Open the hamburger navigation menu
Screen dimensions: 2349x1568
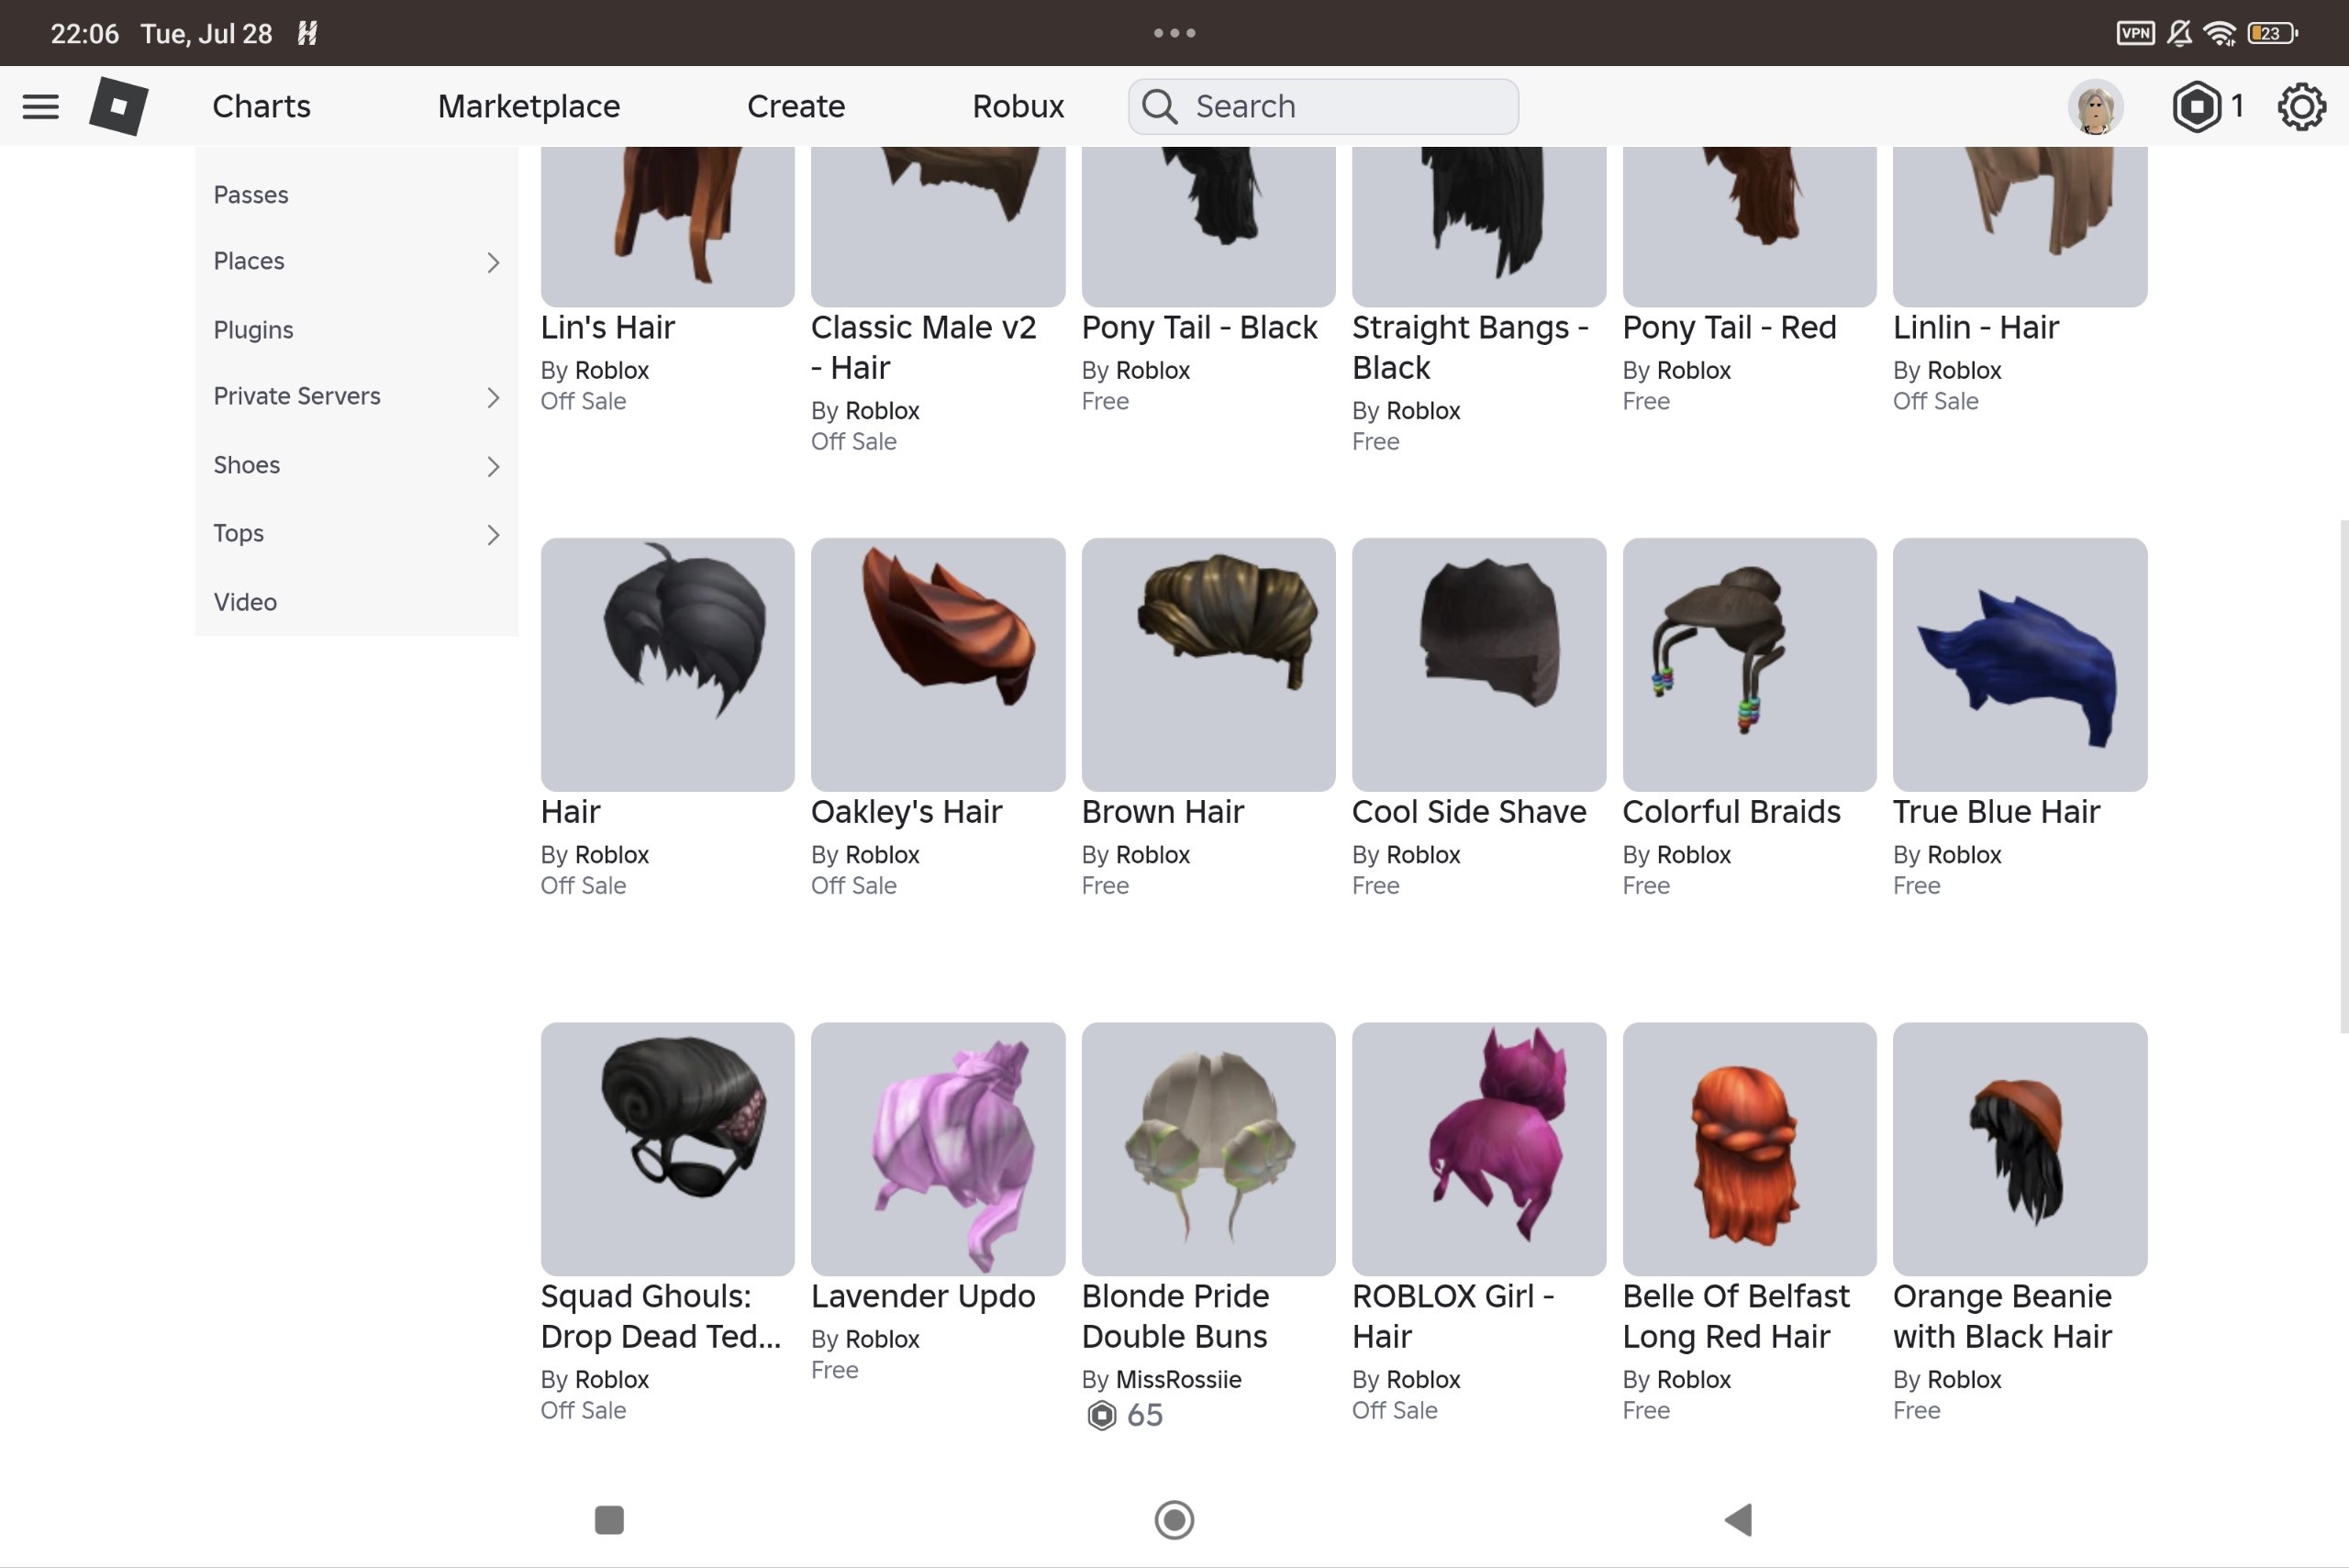point(41,106)
